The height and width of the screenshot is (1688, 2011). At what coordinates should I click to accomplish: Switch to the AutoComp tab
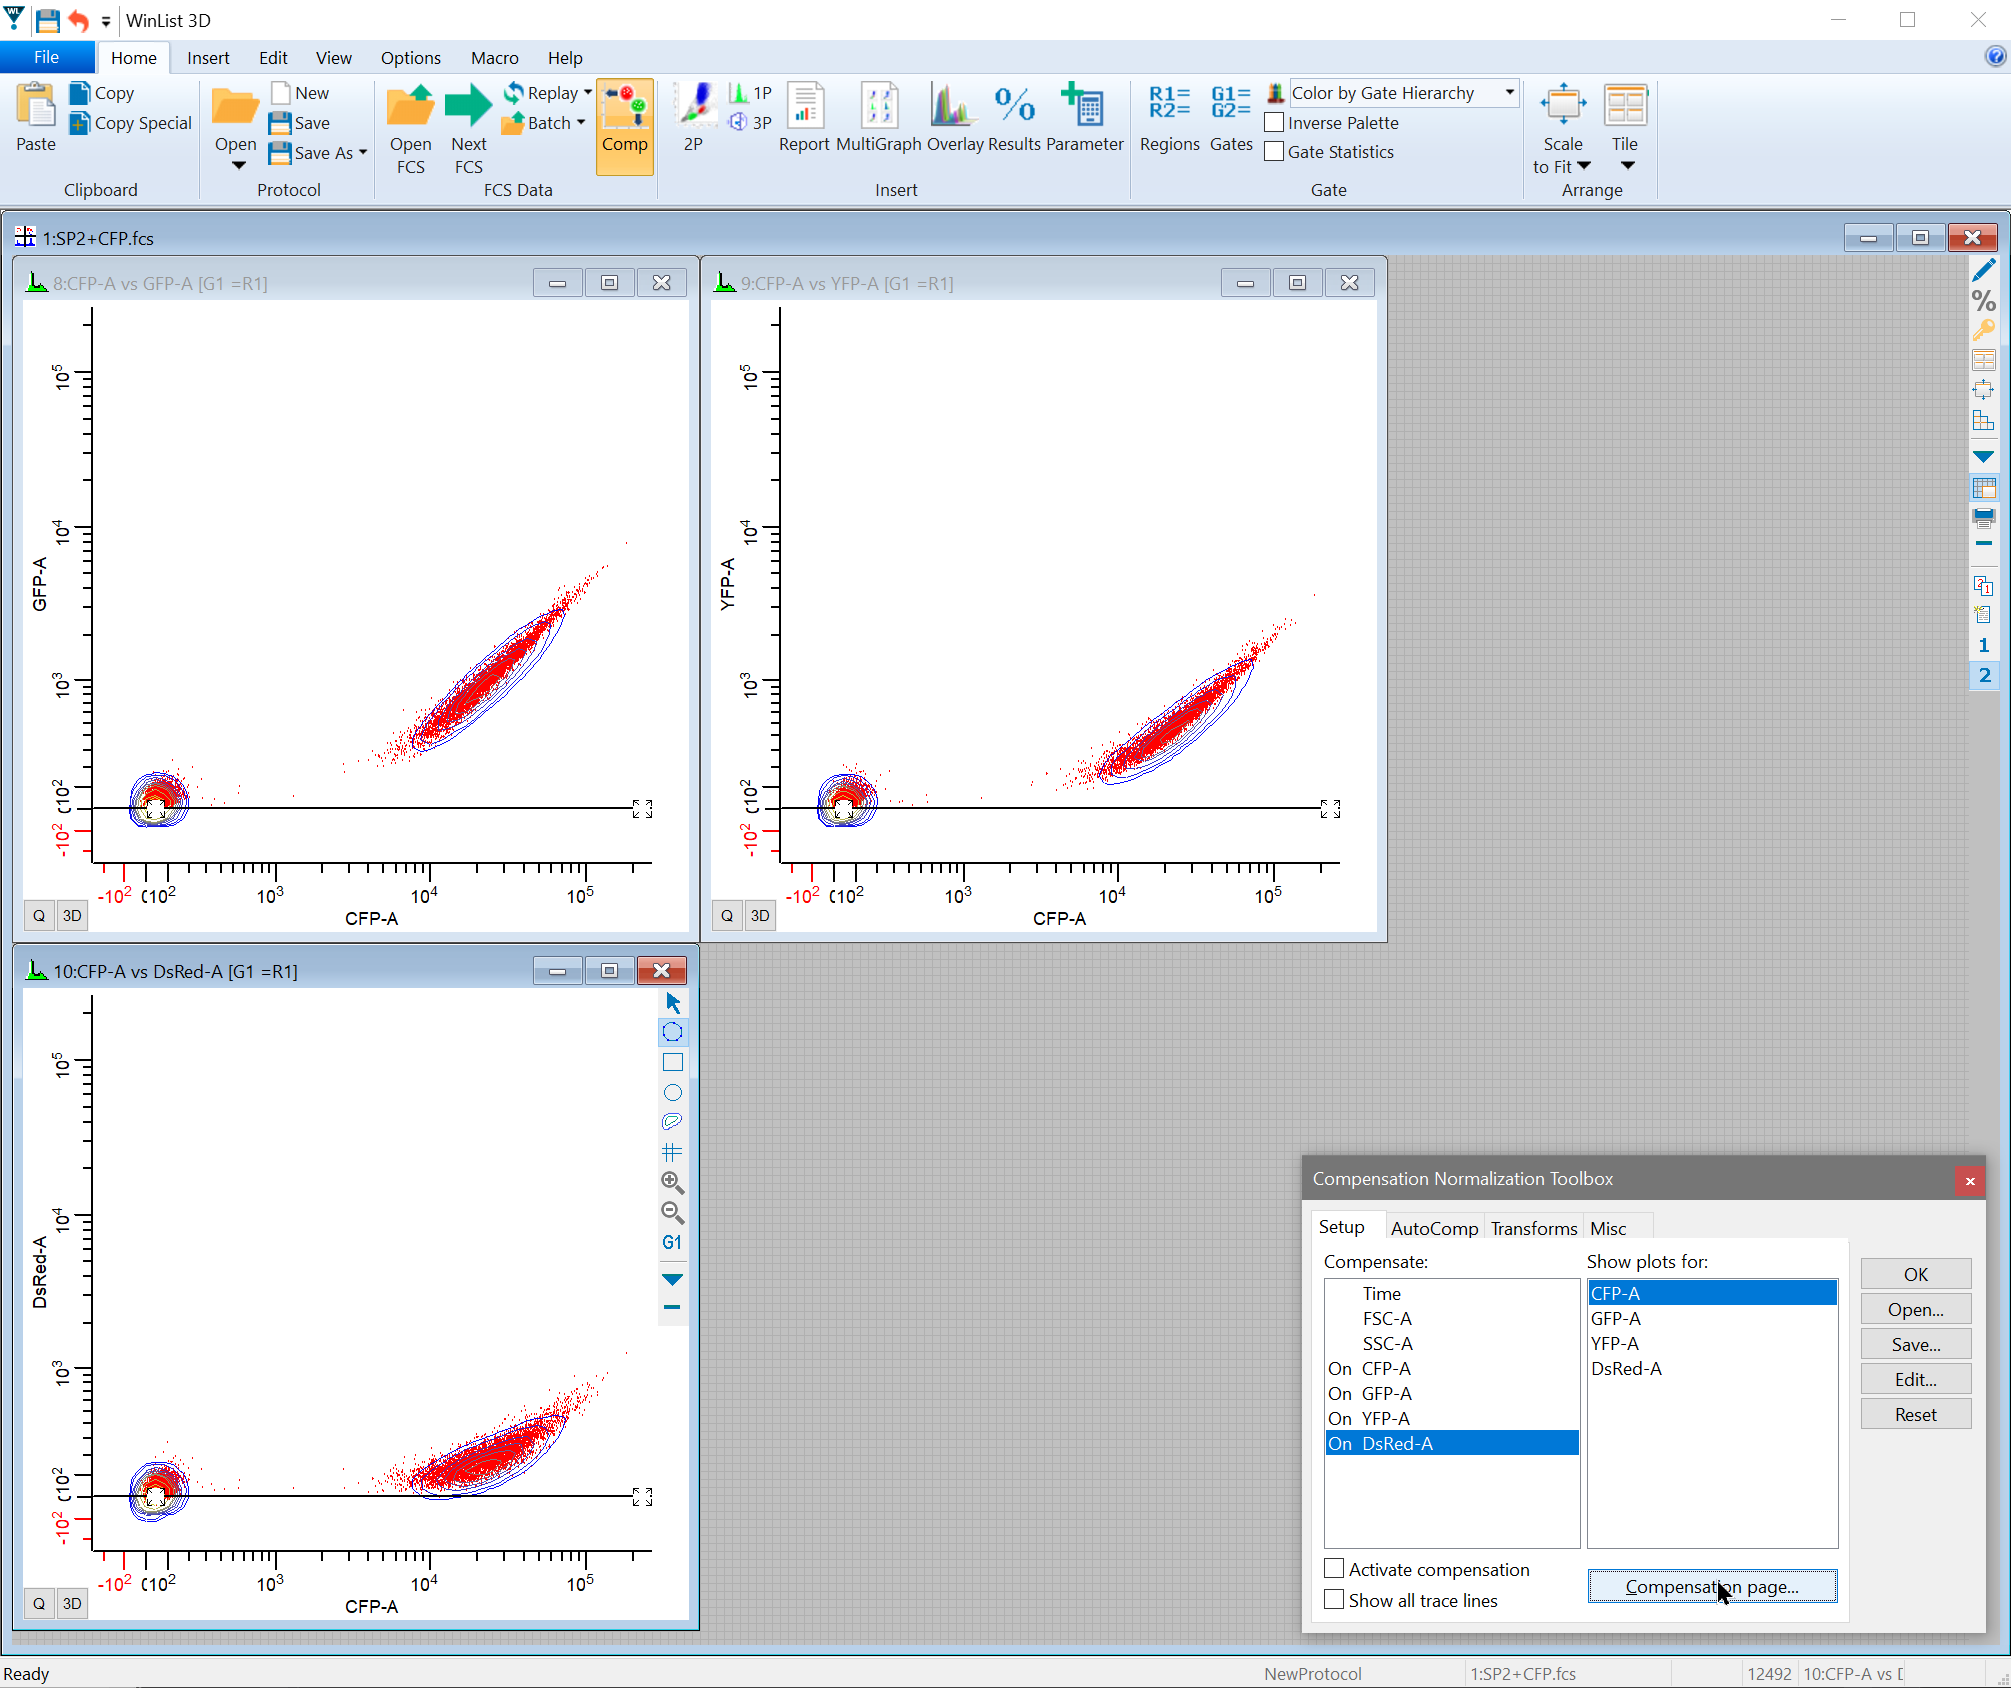point(1434,1228)
